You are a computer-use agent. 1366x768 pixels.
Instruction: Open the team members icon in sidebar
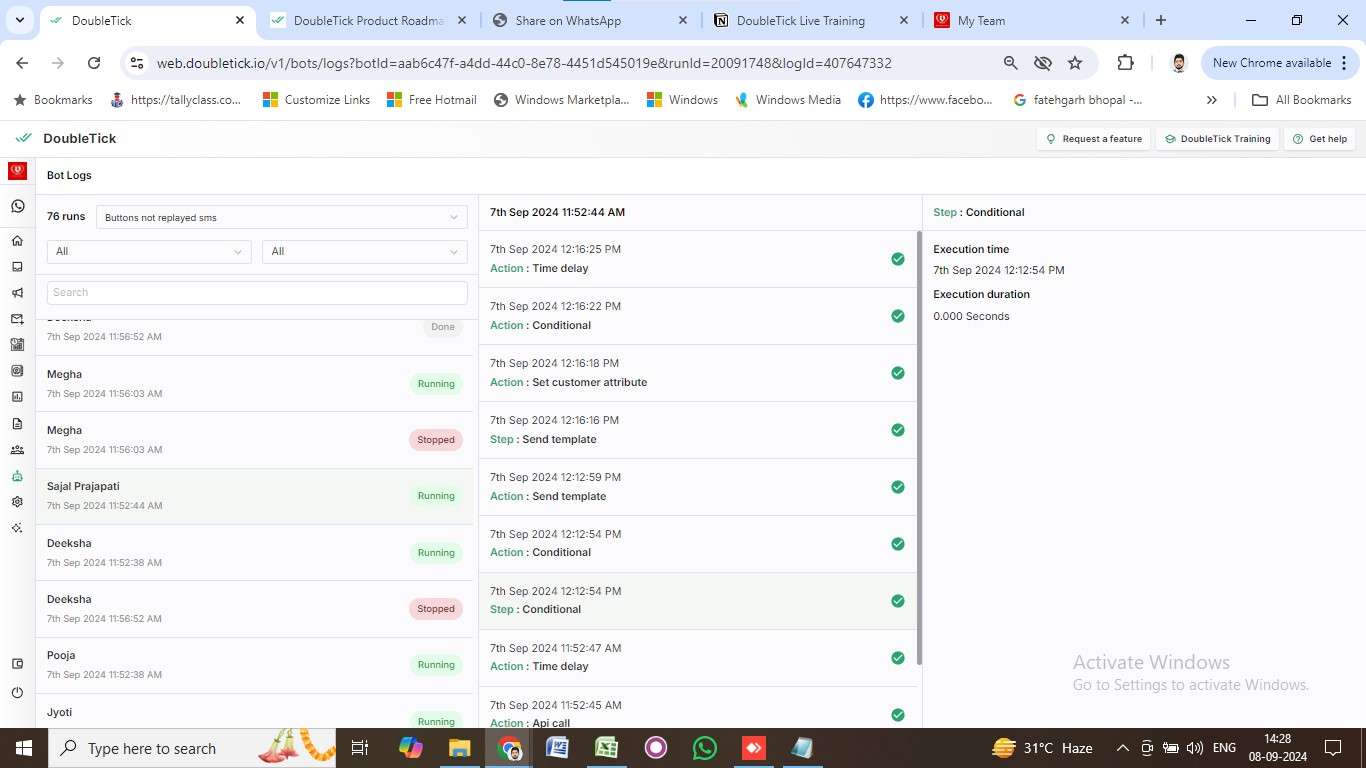17,450
